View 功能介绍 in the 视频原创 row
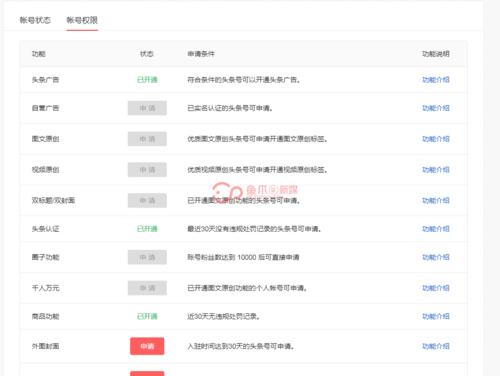500x376 pixels. coord(436,170)
